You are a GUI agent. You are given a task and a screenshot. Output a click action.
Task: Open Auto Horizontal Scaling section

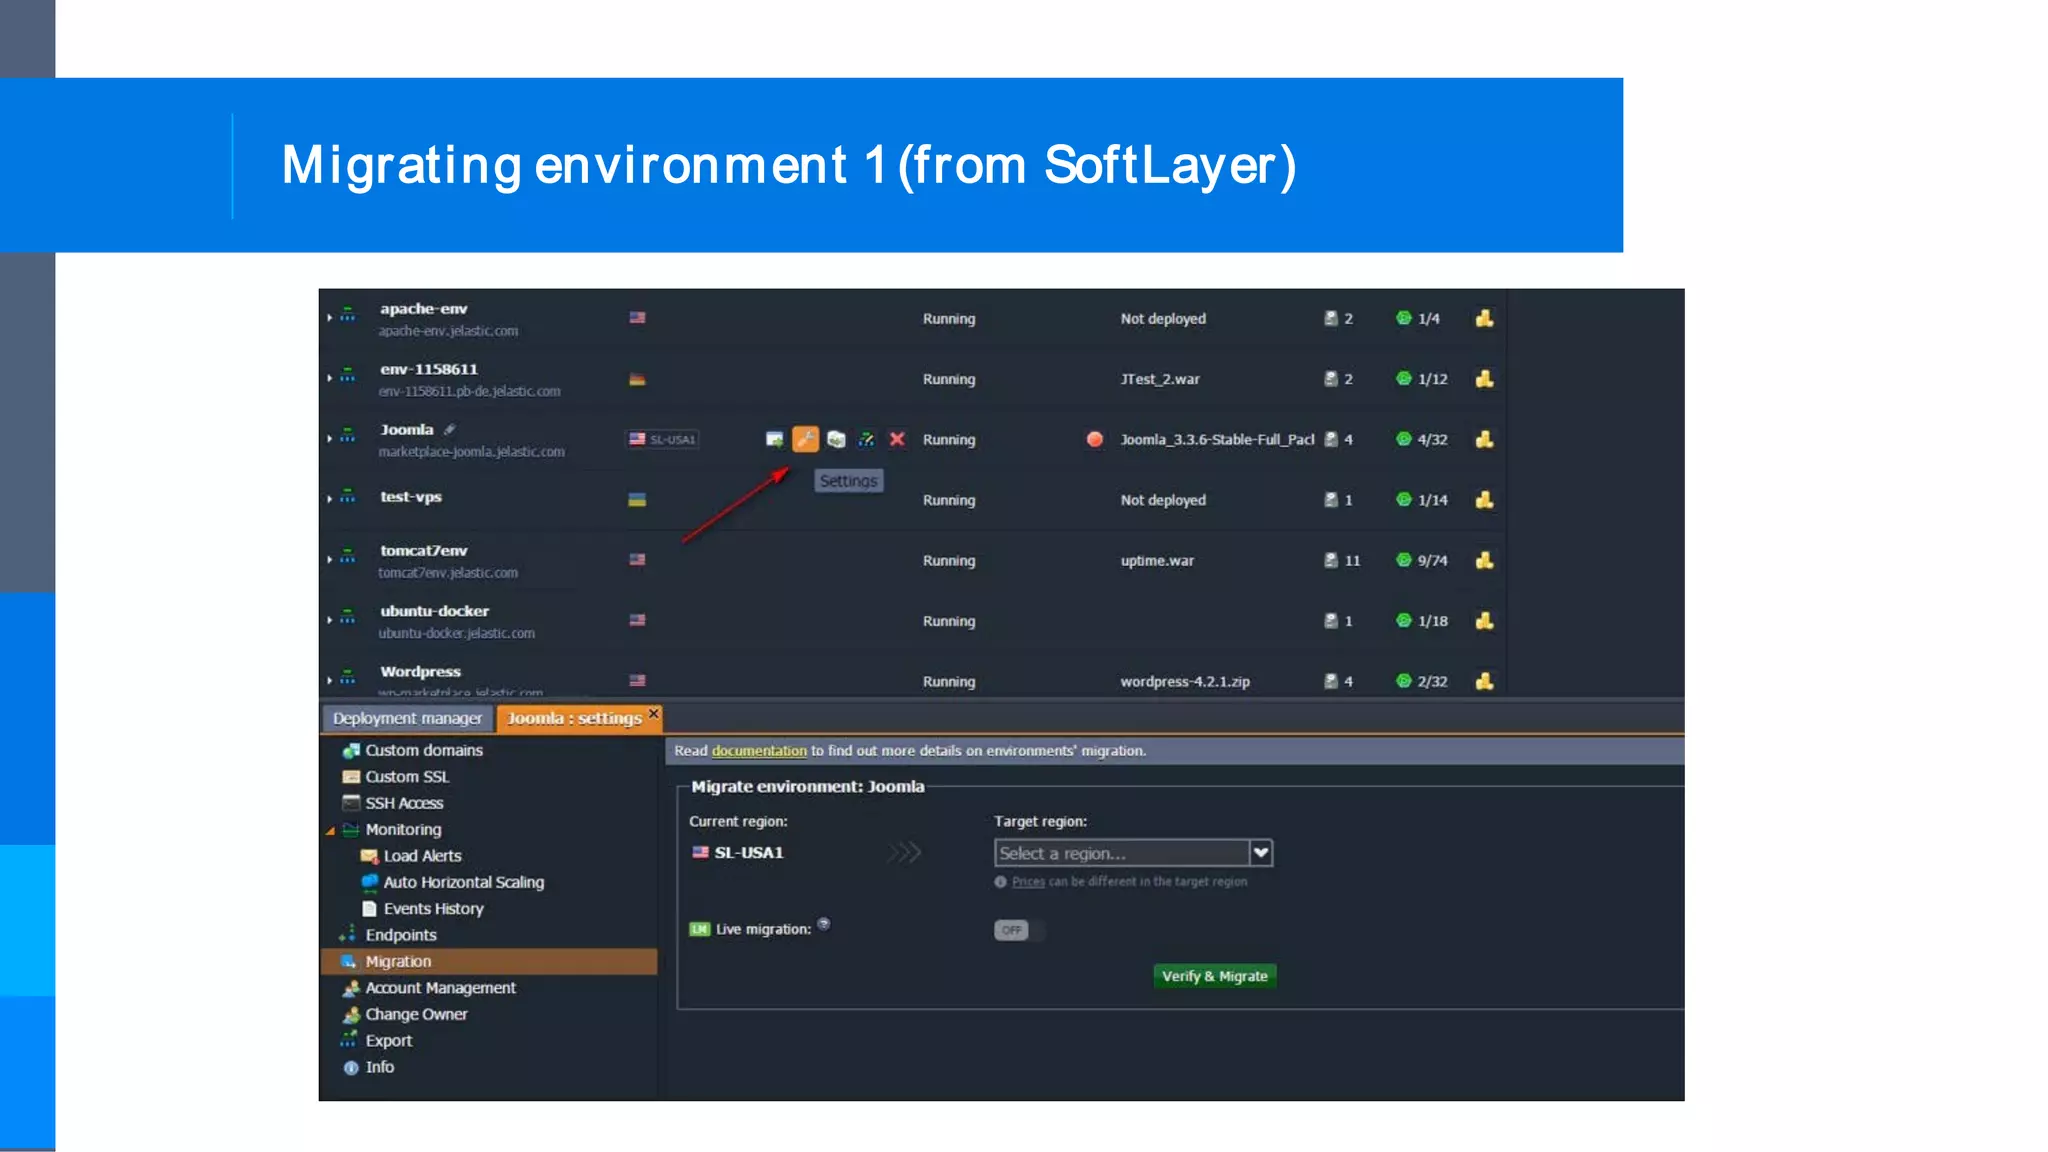click(x=463, y=882)
